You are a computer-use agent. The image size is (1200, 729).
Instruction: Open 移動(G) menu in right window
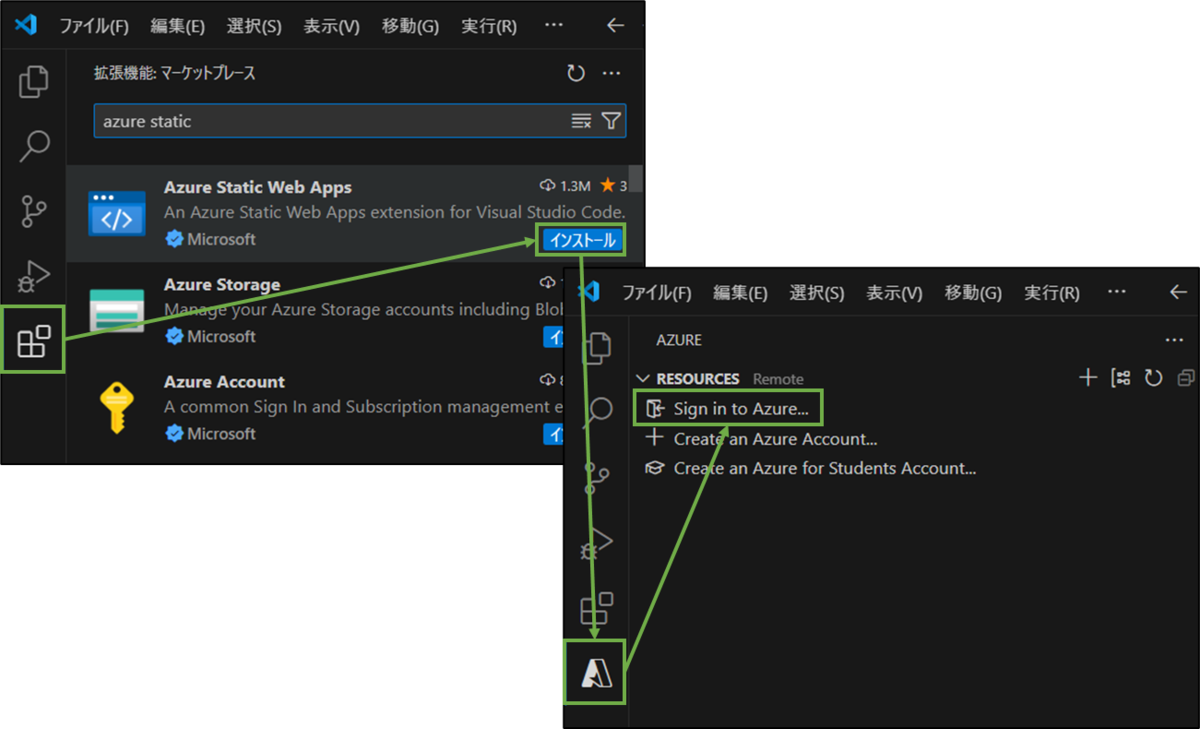point(973,293)
